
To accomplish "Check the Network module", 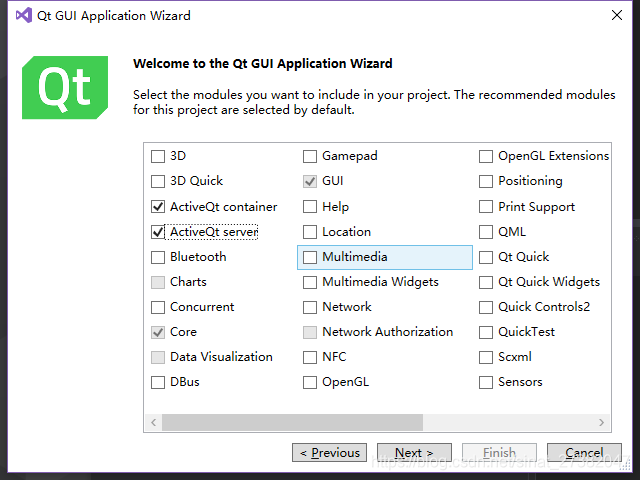I will [x=310, y=307].
